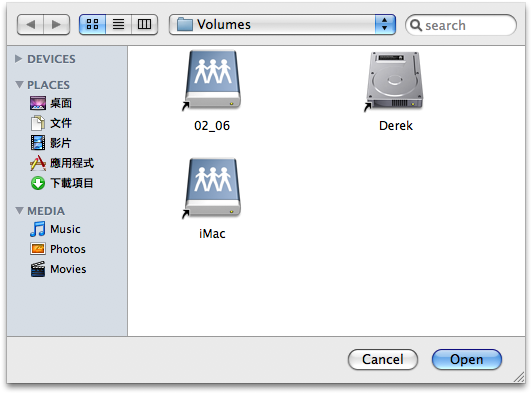This screenshot has height=394, width=532.
Task: Switch to column view mode
Action: 145,24
